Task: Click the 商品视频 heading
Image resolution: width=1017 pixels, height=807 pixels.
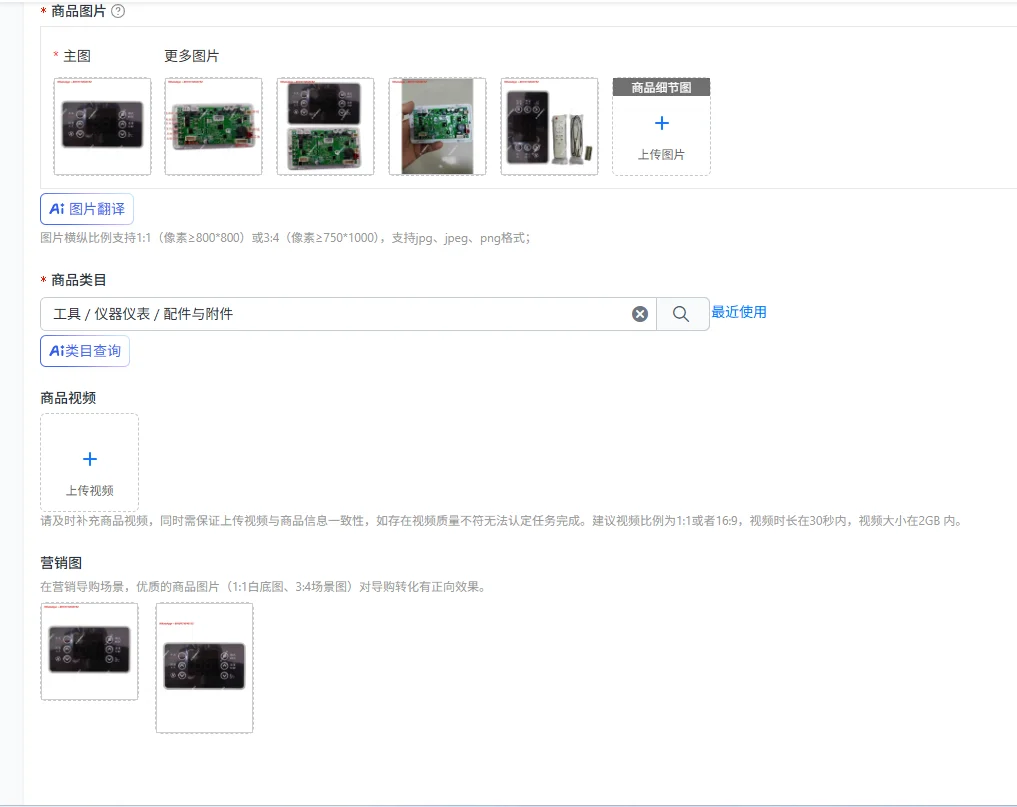Action: (x=68, y=398)
